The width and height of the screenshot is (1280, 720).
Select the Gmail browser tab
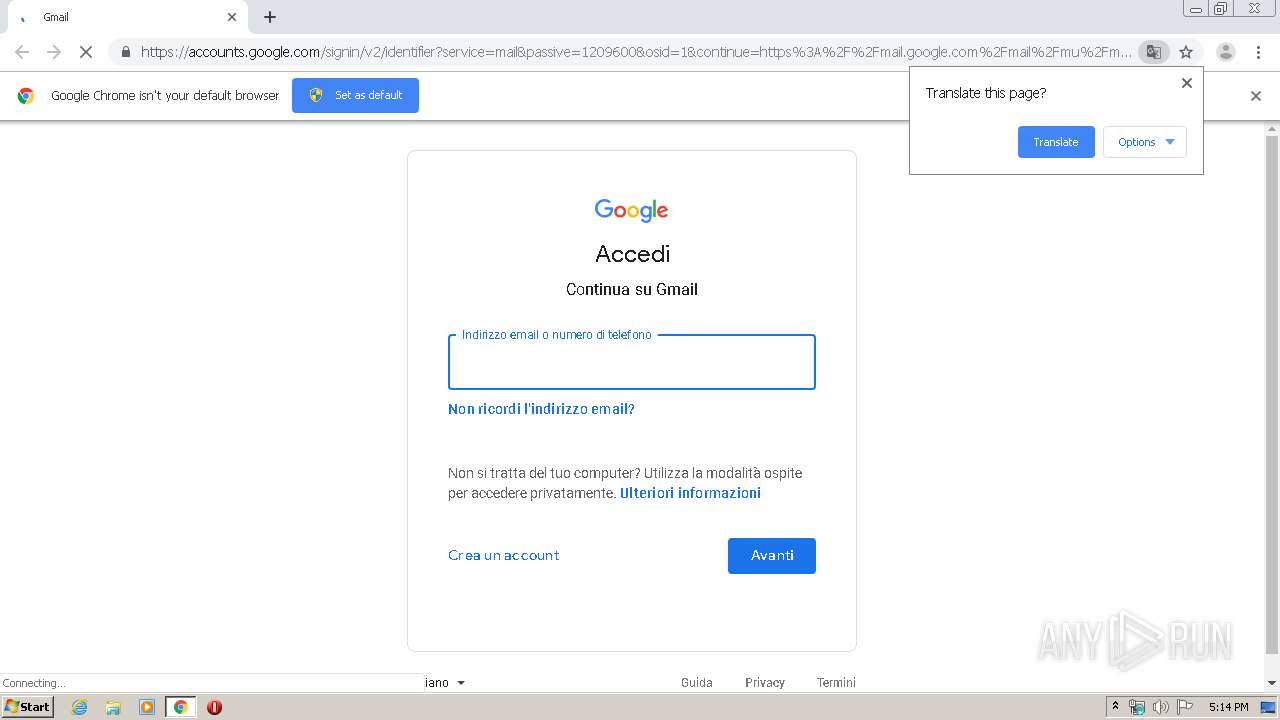tap(126, 17)
